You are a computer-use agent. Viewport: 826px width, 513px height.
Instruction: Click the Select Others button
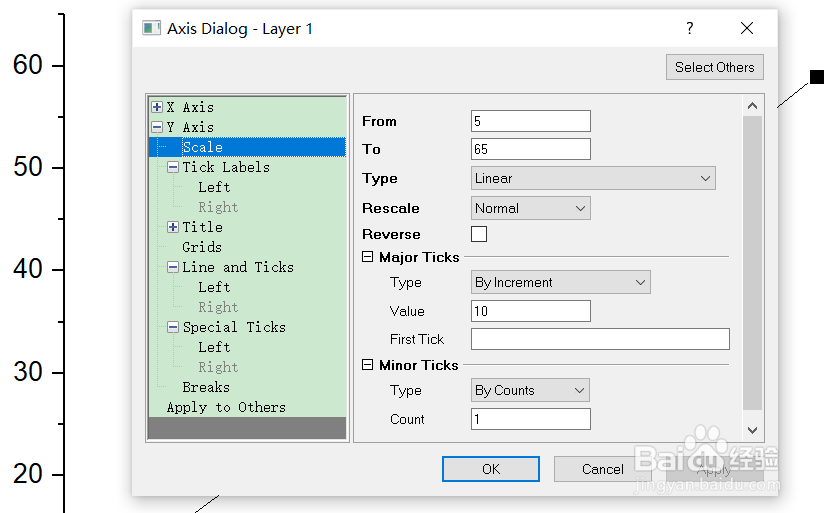pyautogui.click(x=714, y=67)
